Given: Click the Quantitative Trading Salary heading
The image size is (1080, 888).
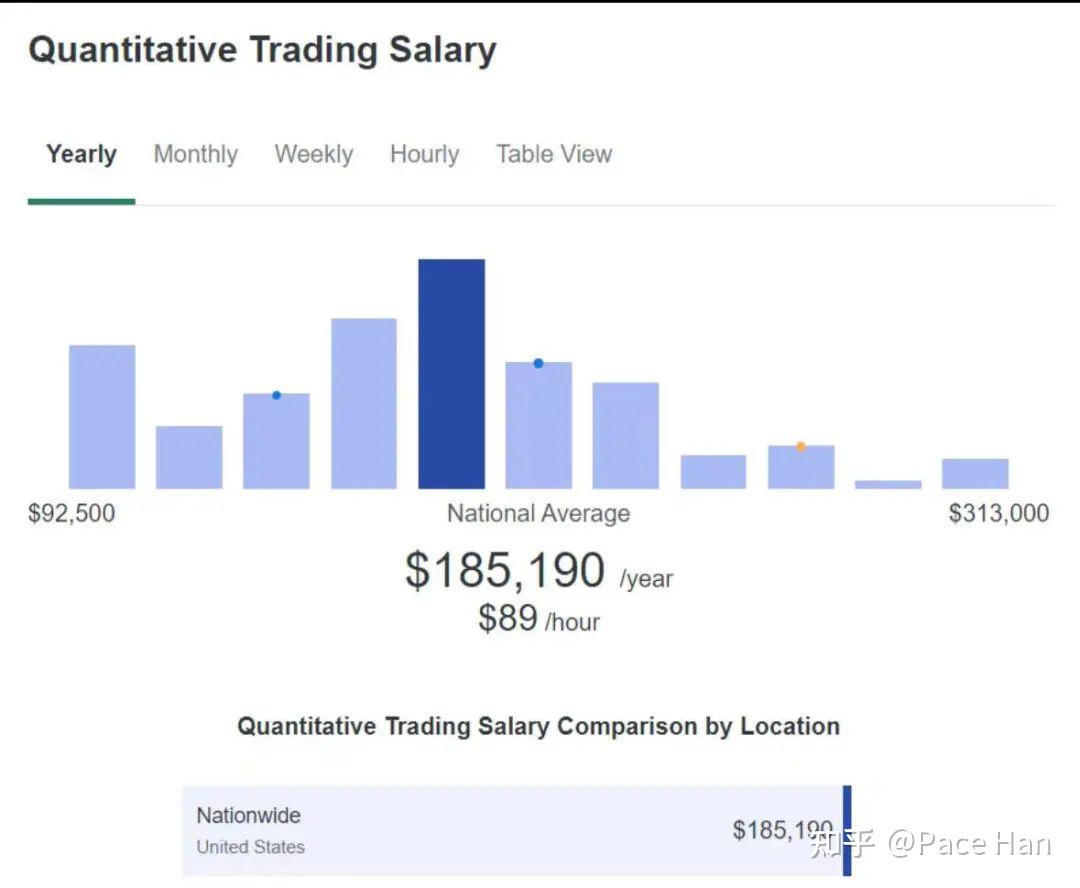Looking at the screenshot, I should coord(263,49).
